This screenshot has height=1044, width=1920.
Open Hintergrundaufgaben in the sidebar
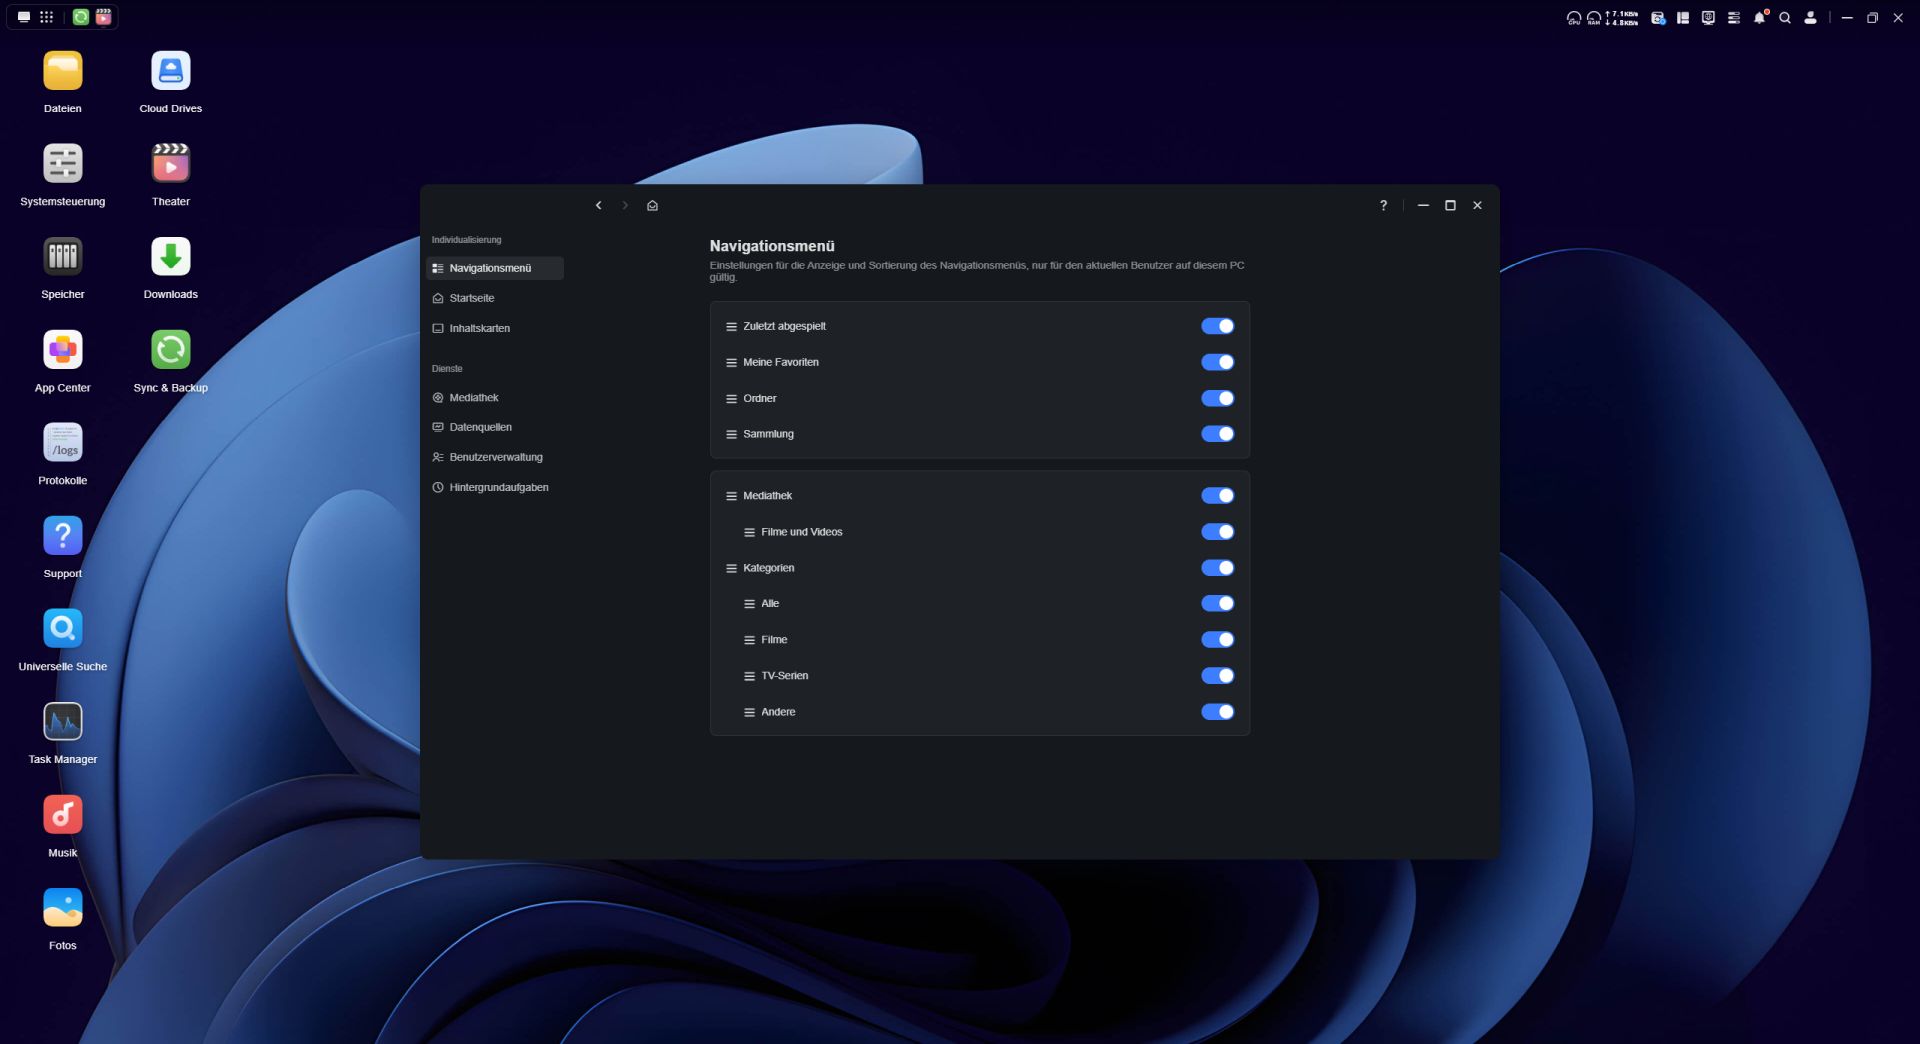point(498,488)
